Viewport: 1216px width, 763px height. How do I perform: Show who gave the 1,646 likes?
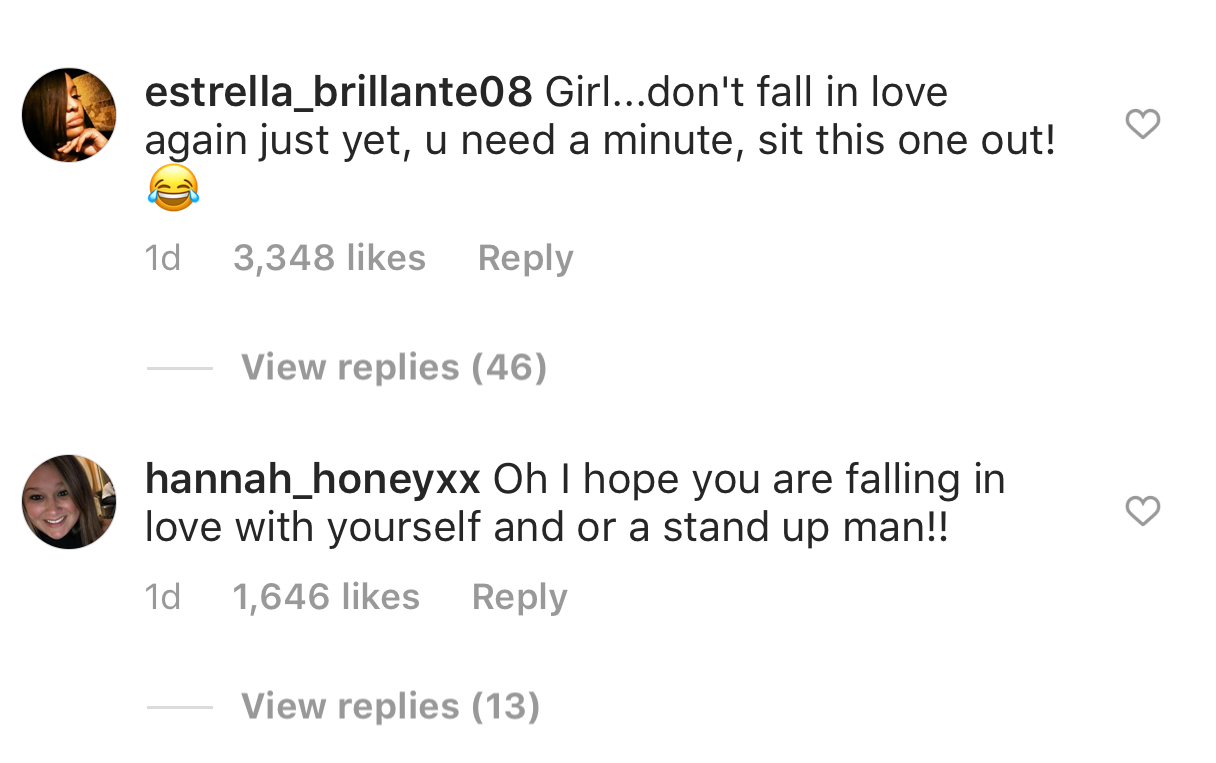pyautogui.click(x=326, y=597)
